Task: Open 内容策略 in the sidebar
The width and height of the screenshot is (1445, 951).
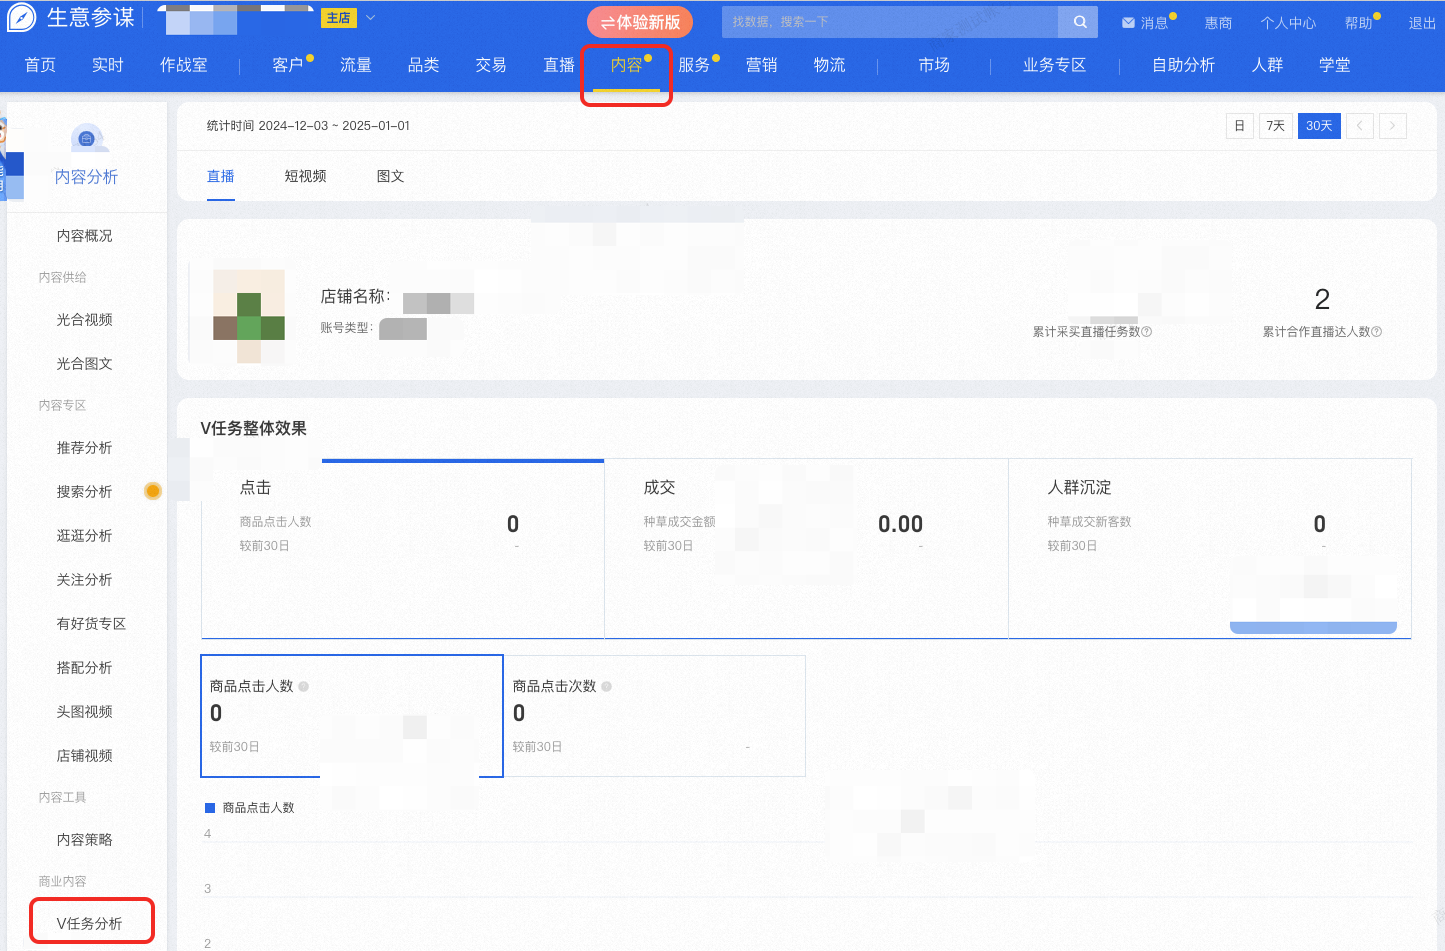Action: click(85, 840)
